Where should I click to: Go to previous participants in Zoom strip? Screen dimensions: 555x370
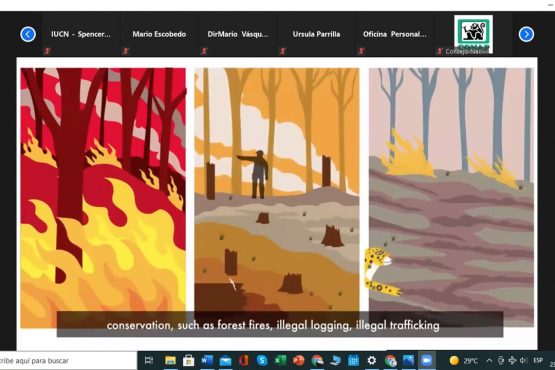coord(28,34)
